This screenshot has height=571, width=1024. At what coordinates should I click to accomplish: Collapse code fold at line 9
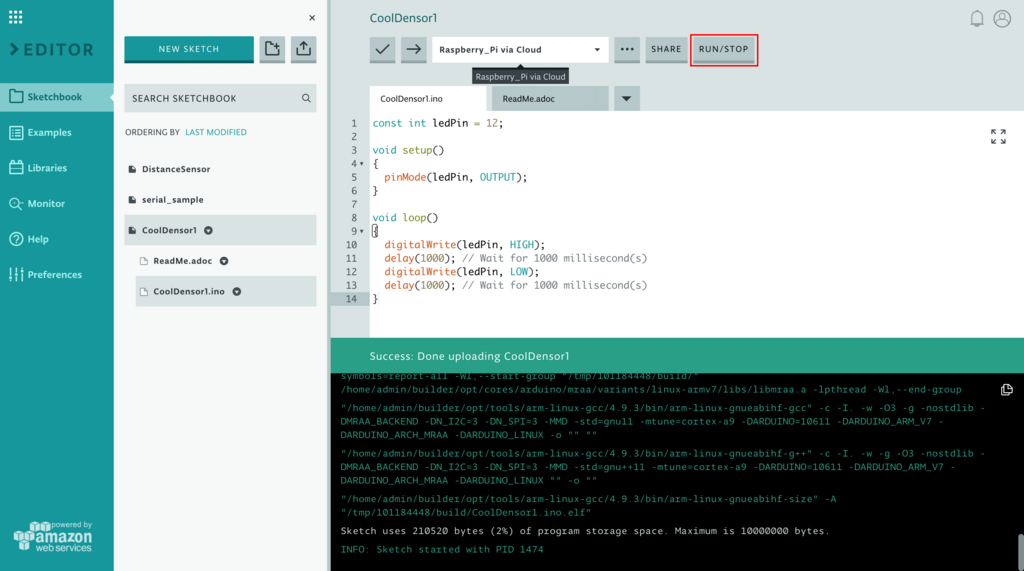point(362,231)
